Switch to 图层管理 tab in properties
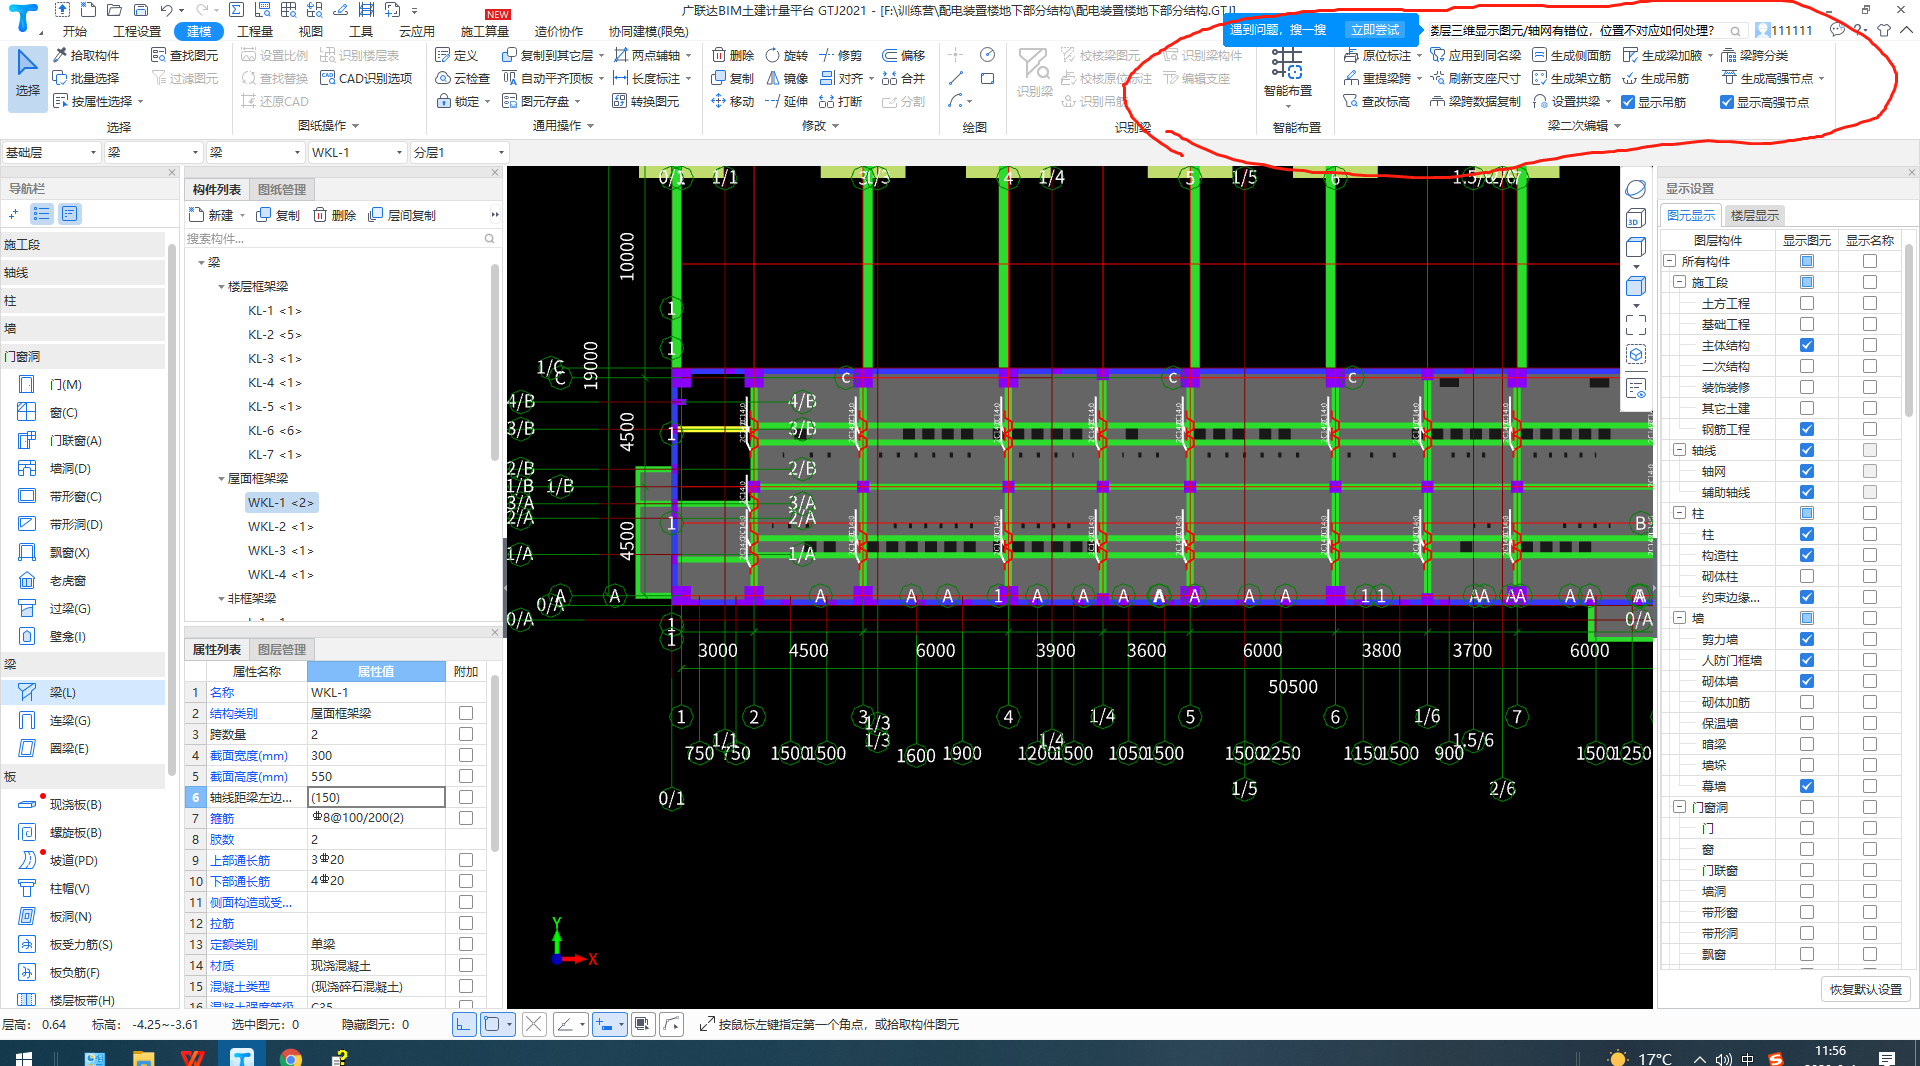Viewport: 1920px width, 1066px height. click(x=282, y=649)
